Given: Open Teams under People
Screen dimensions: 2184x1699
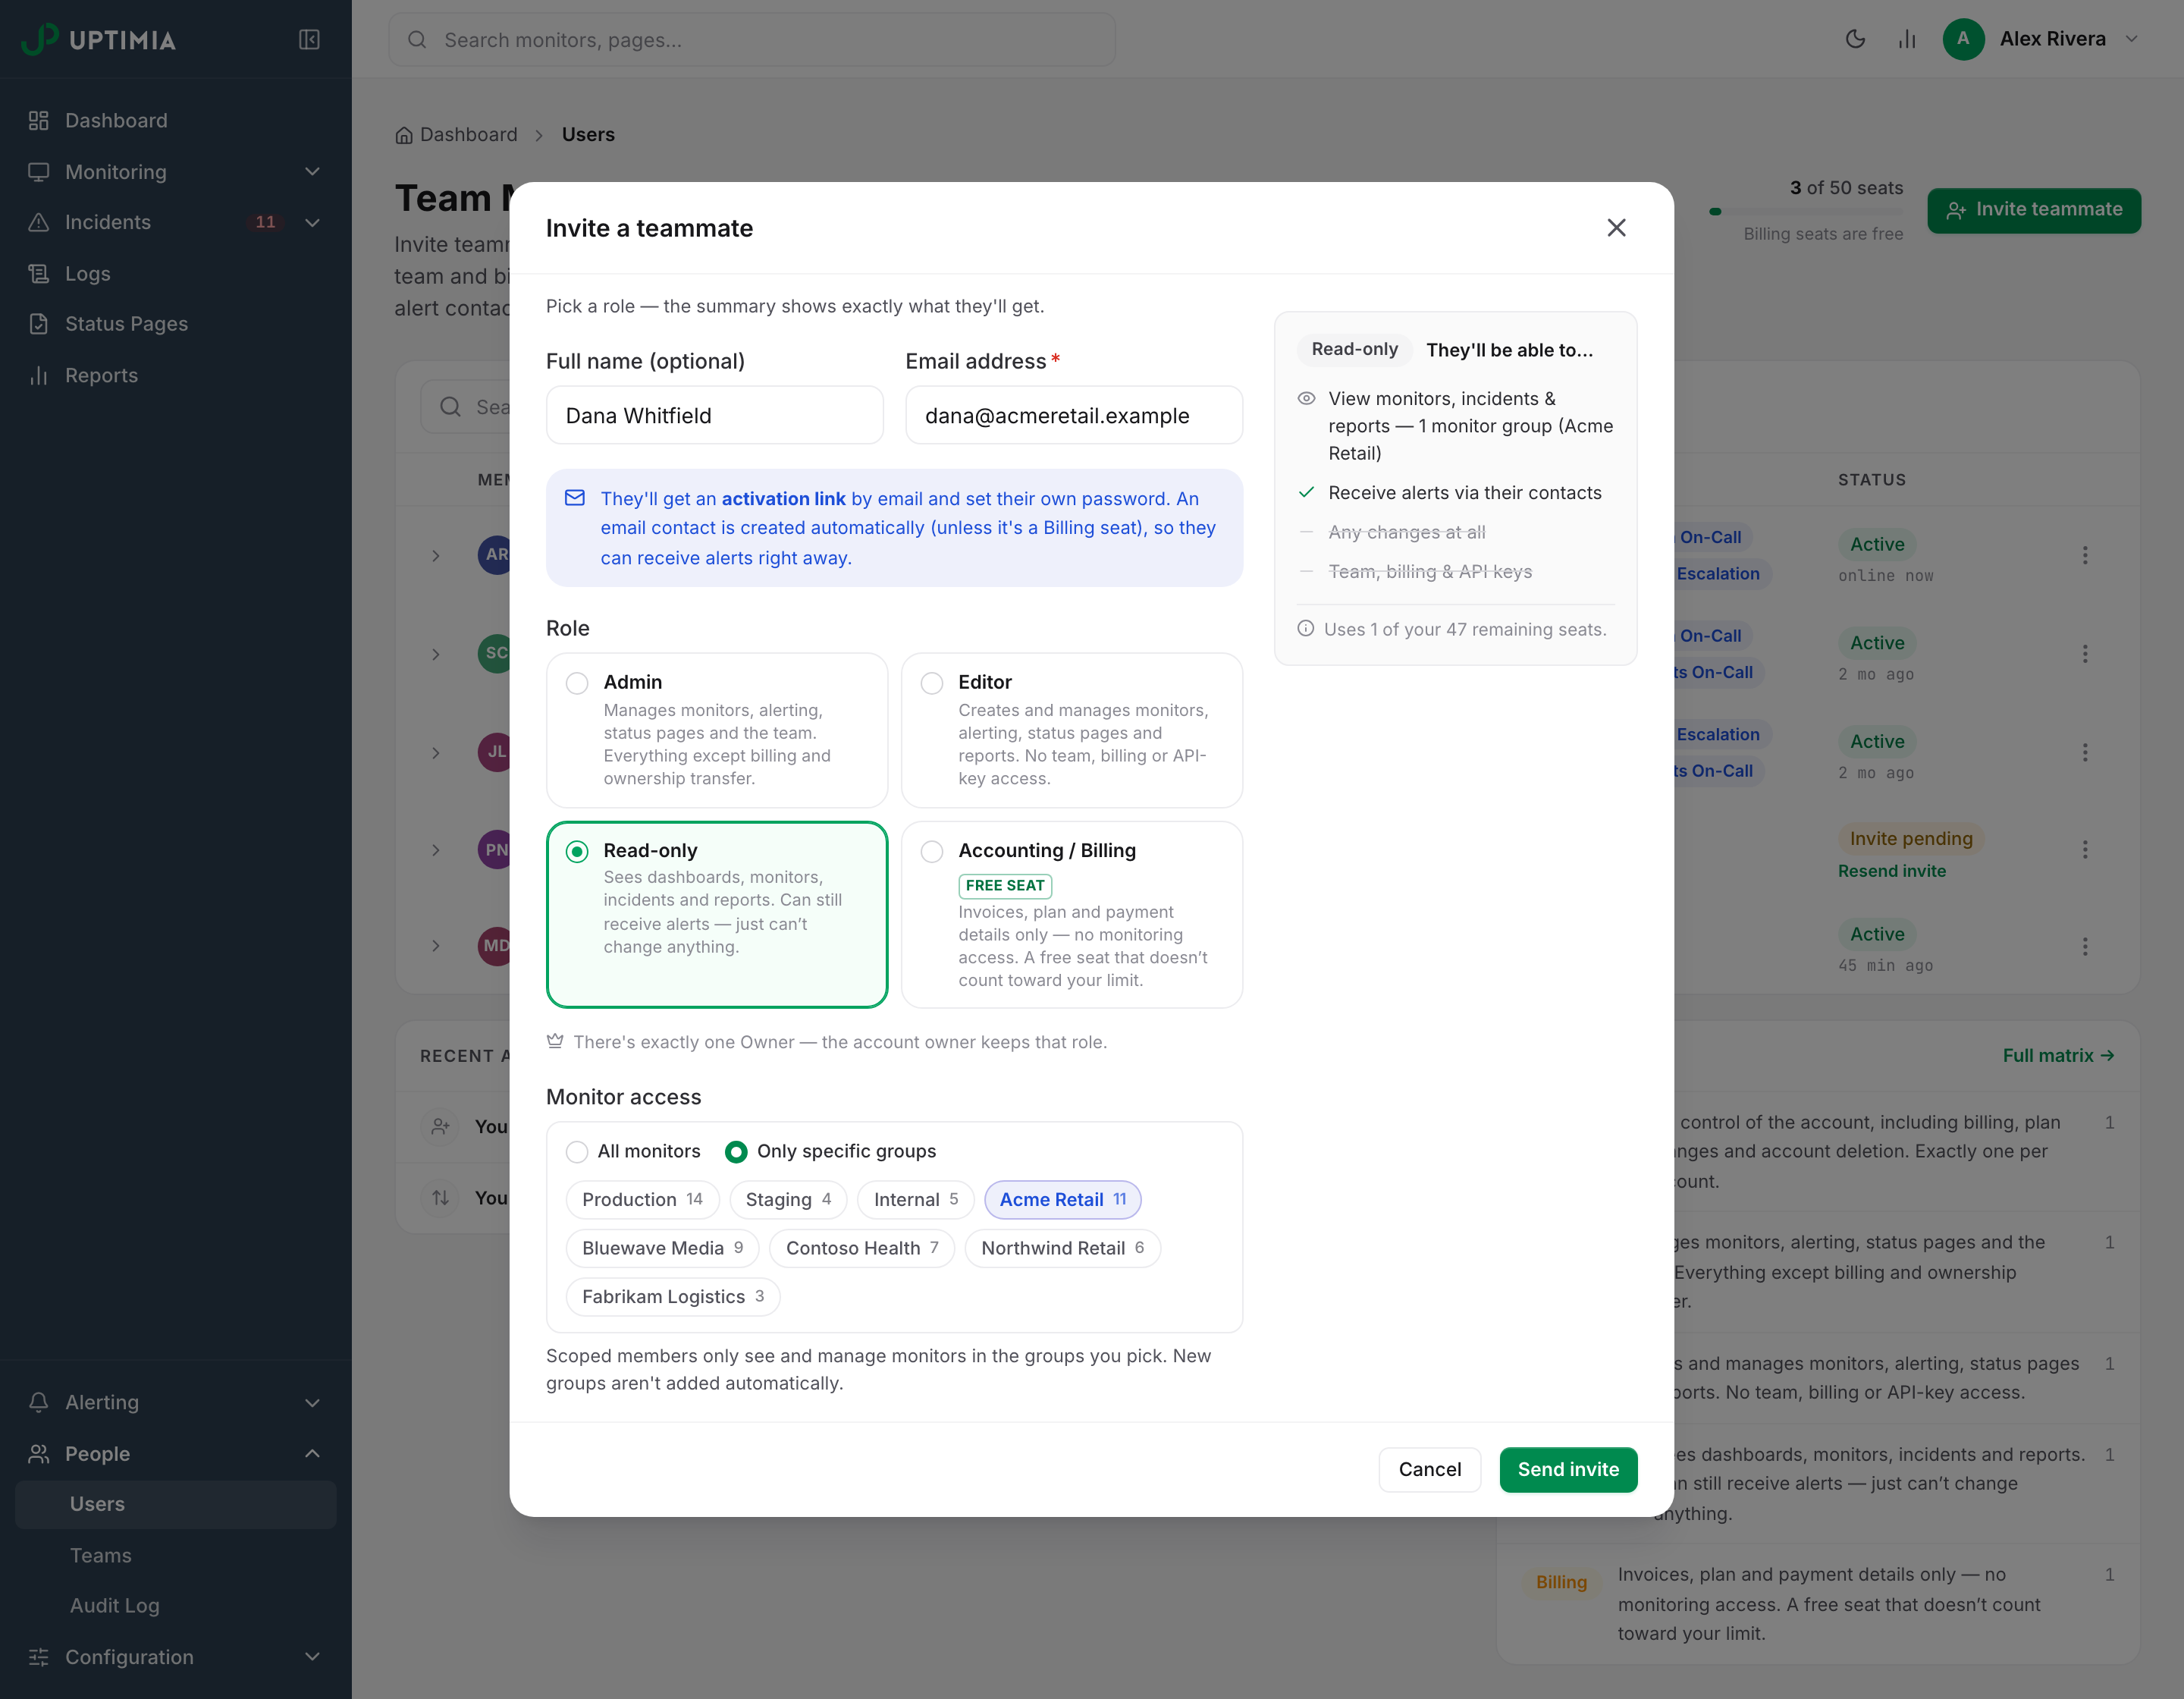Looking at the screenshot, I should [x=176, y=1555].
